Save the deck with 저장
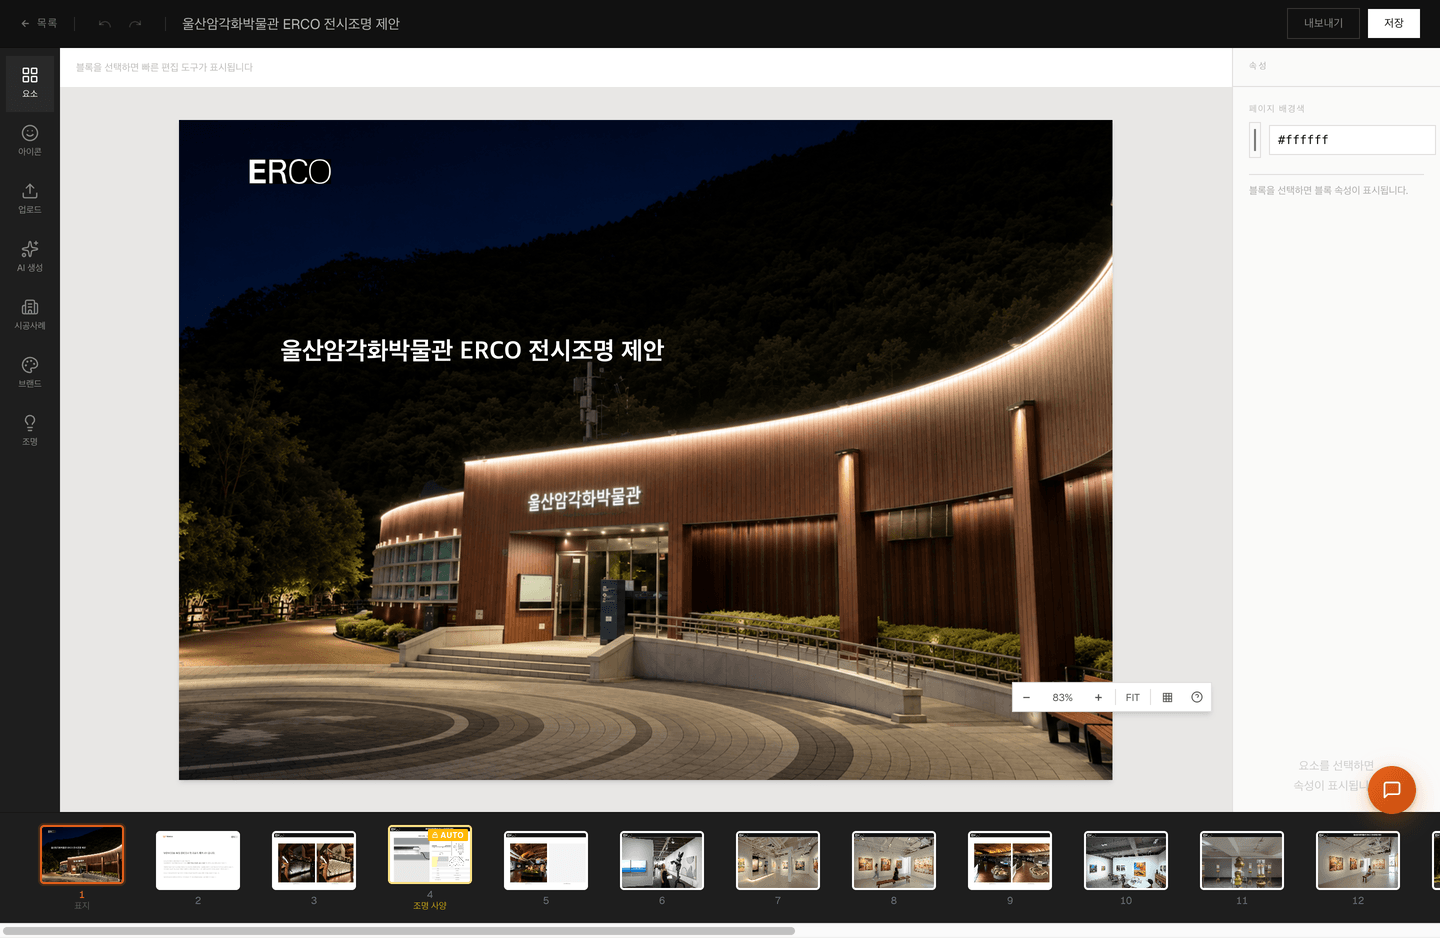The height and width of the screenshot is (938, 1440). (1394, 23)
